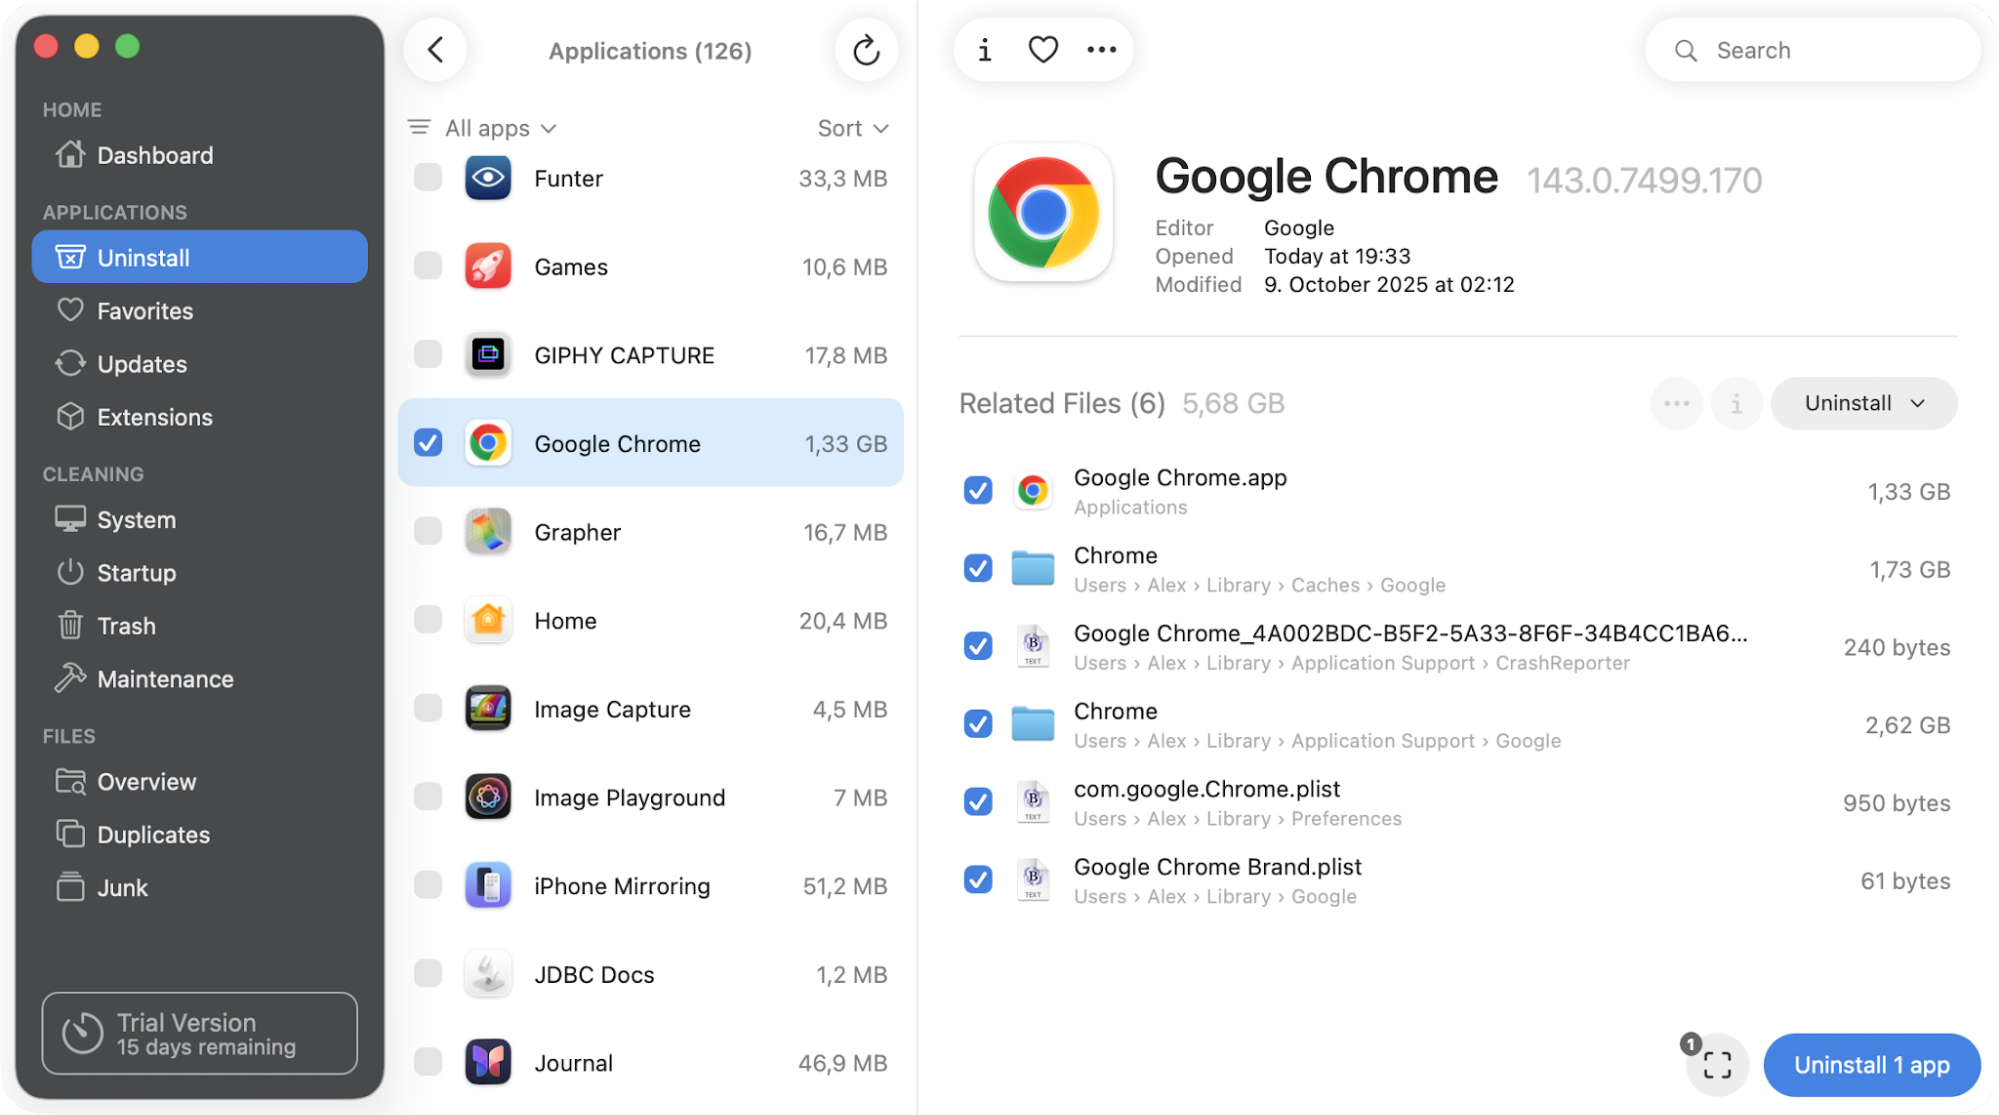The image size is (1999, 1115).
Task: Refresh the applications list
Action: 866,50
